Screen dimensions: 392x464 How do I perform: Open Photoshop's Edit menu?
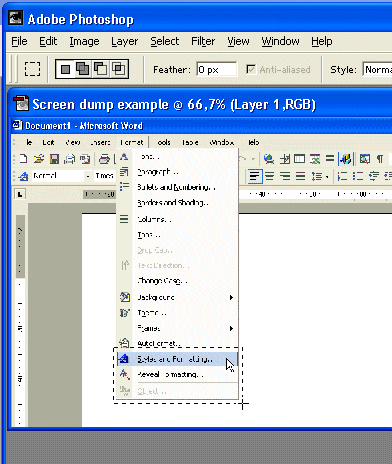point(48,41)
